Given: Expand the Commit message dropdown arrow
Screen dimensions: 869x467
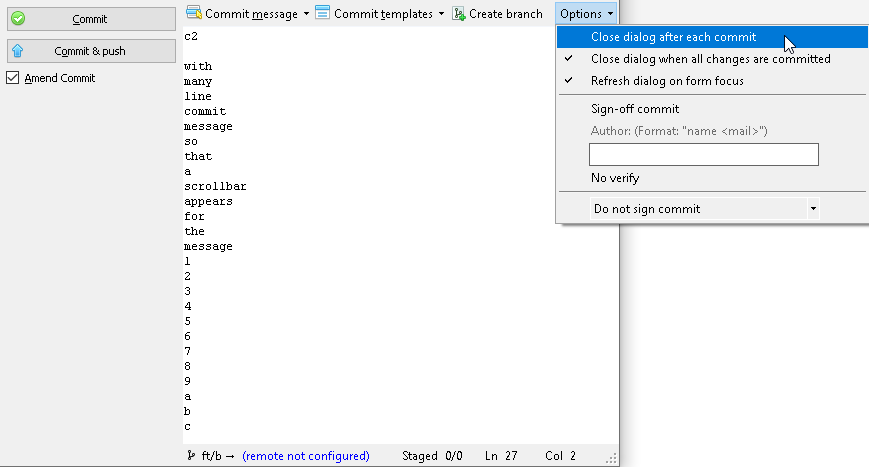Looking at the screenshot, I should point(306,14).
